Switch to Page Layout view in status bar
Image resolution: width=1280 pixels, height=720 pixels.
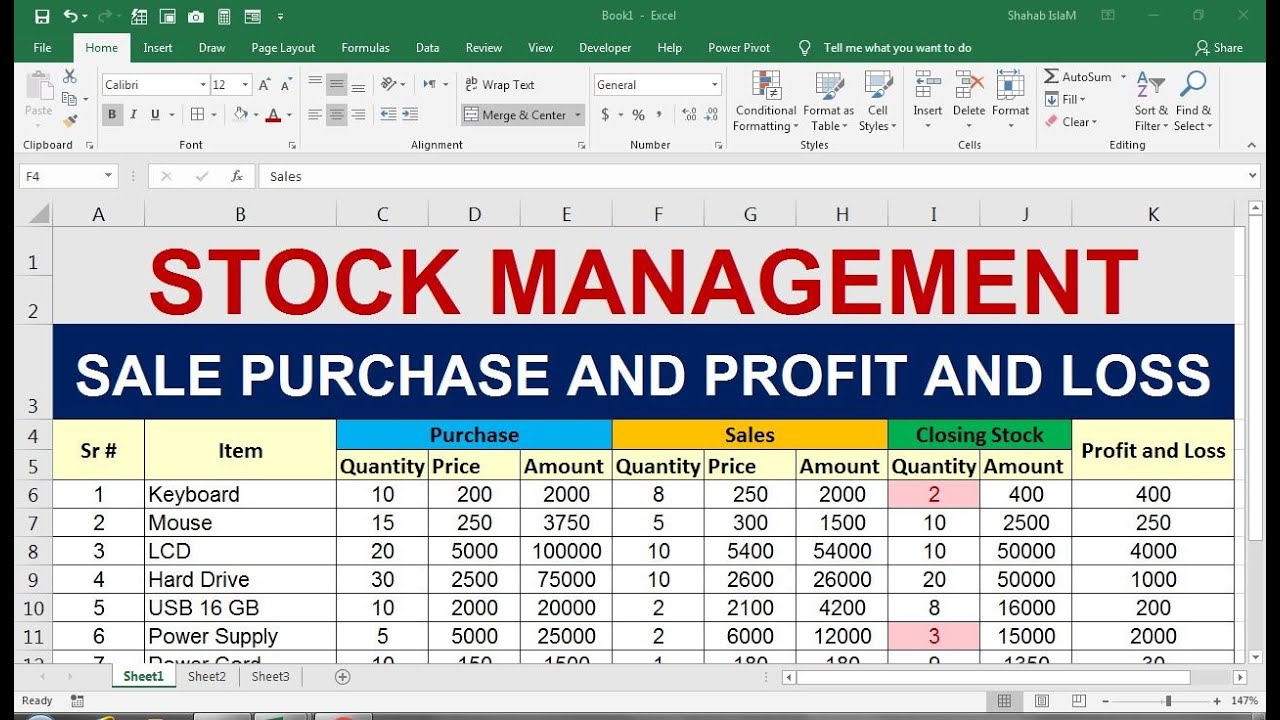pos(1040,701)
